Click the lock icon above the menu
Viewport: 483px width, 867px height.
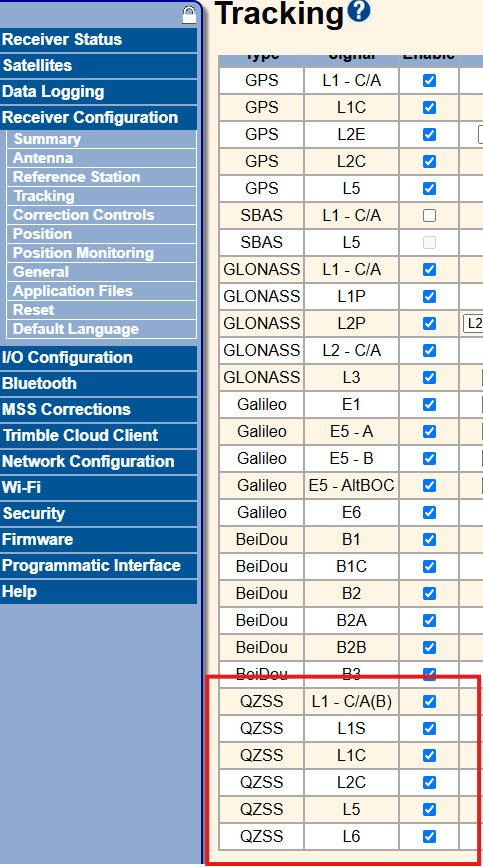point(189,15)
